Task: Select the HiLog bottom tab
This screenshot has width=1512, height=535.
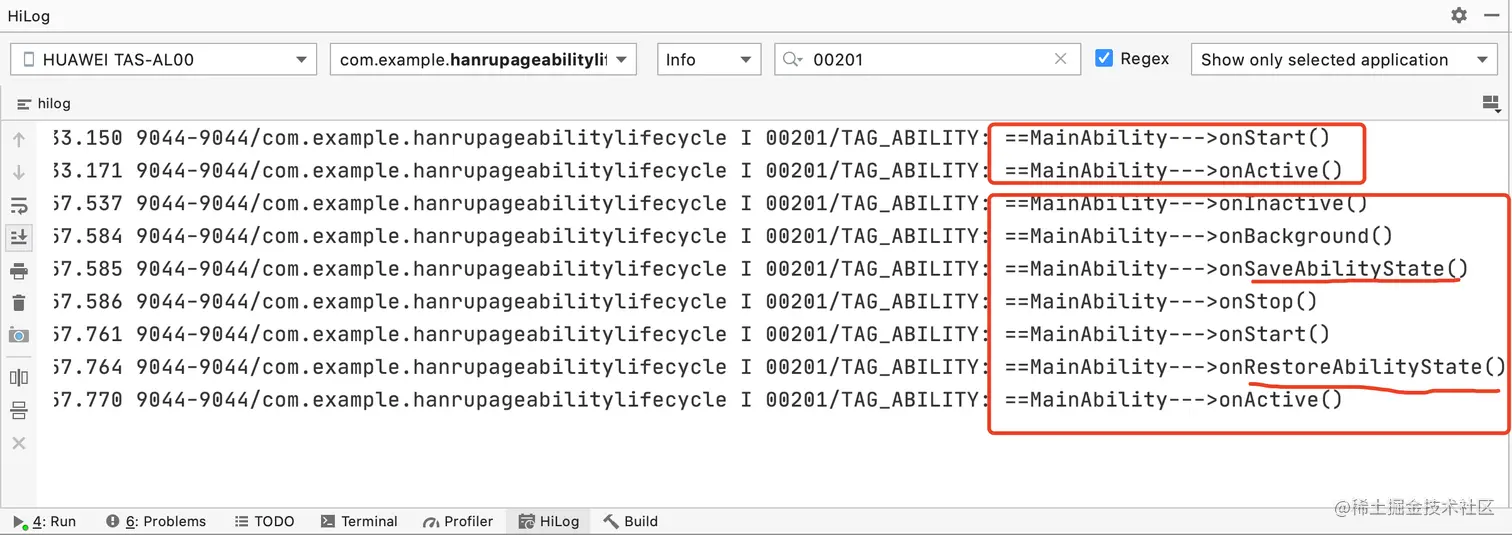Action: coord(549,521)
